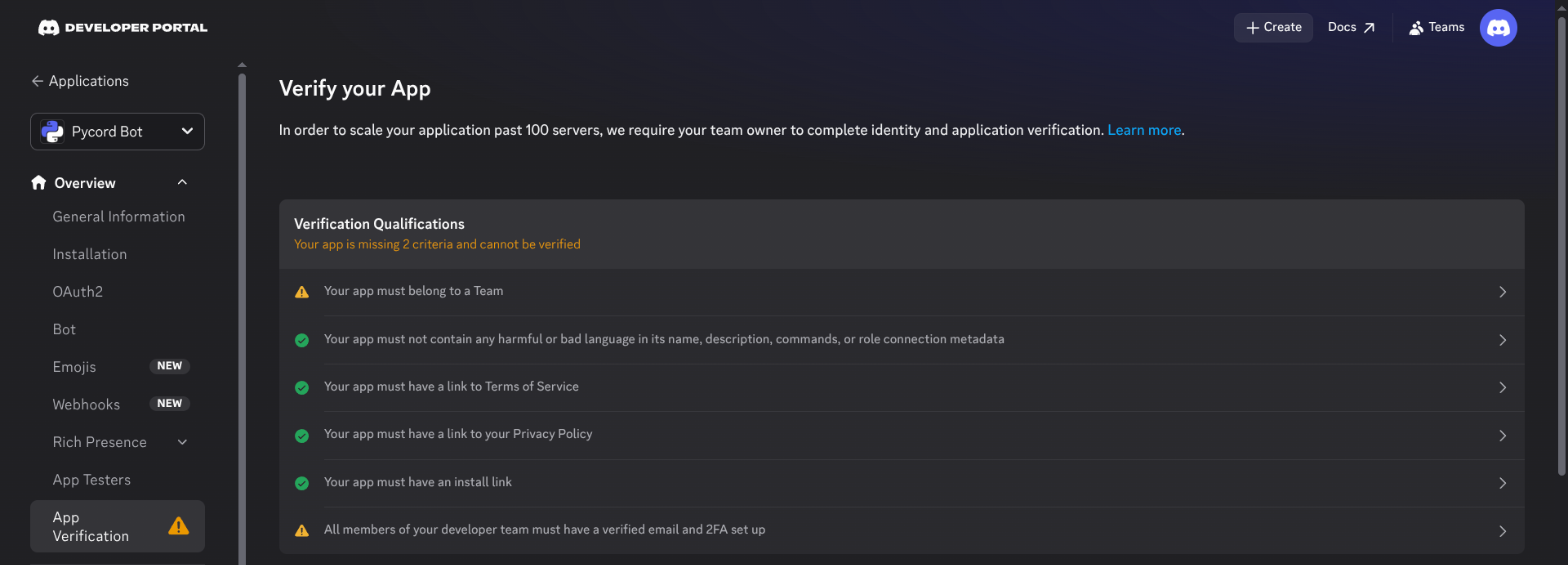Expand the Rich Presence submenu chevron
This screenshot has height=565, width=1568.
tap(182, 442)
